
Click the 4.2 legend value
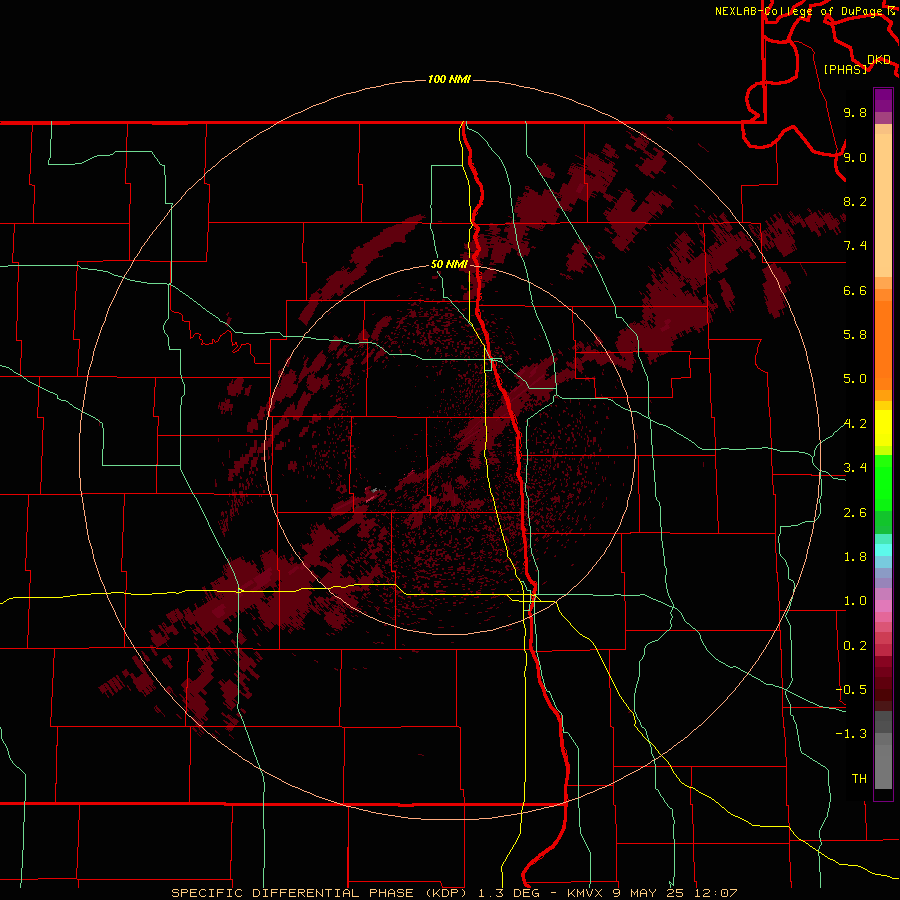tap(855, 424)
